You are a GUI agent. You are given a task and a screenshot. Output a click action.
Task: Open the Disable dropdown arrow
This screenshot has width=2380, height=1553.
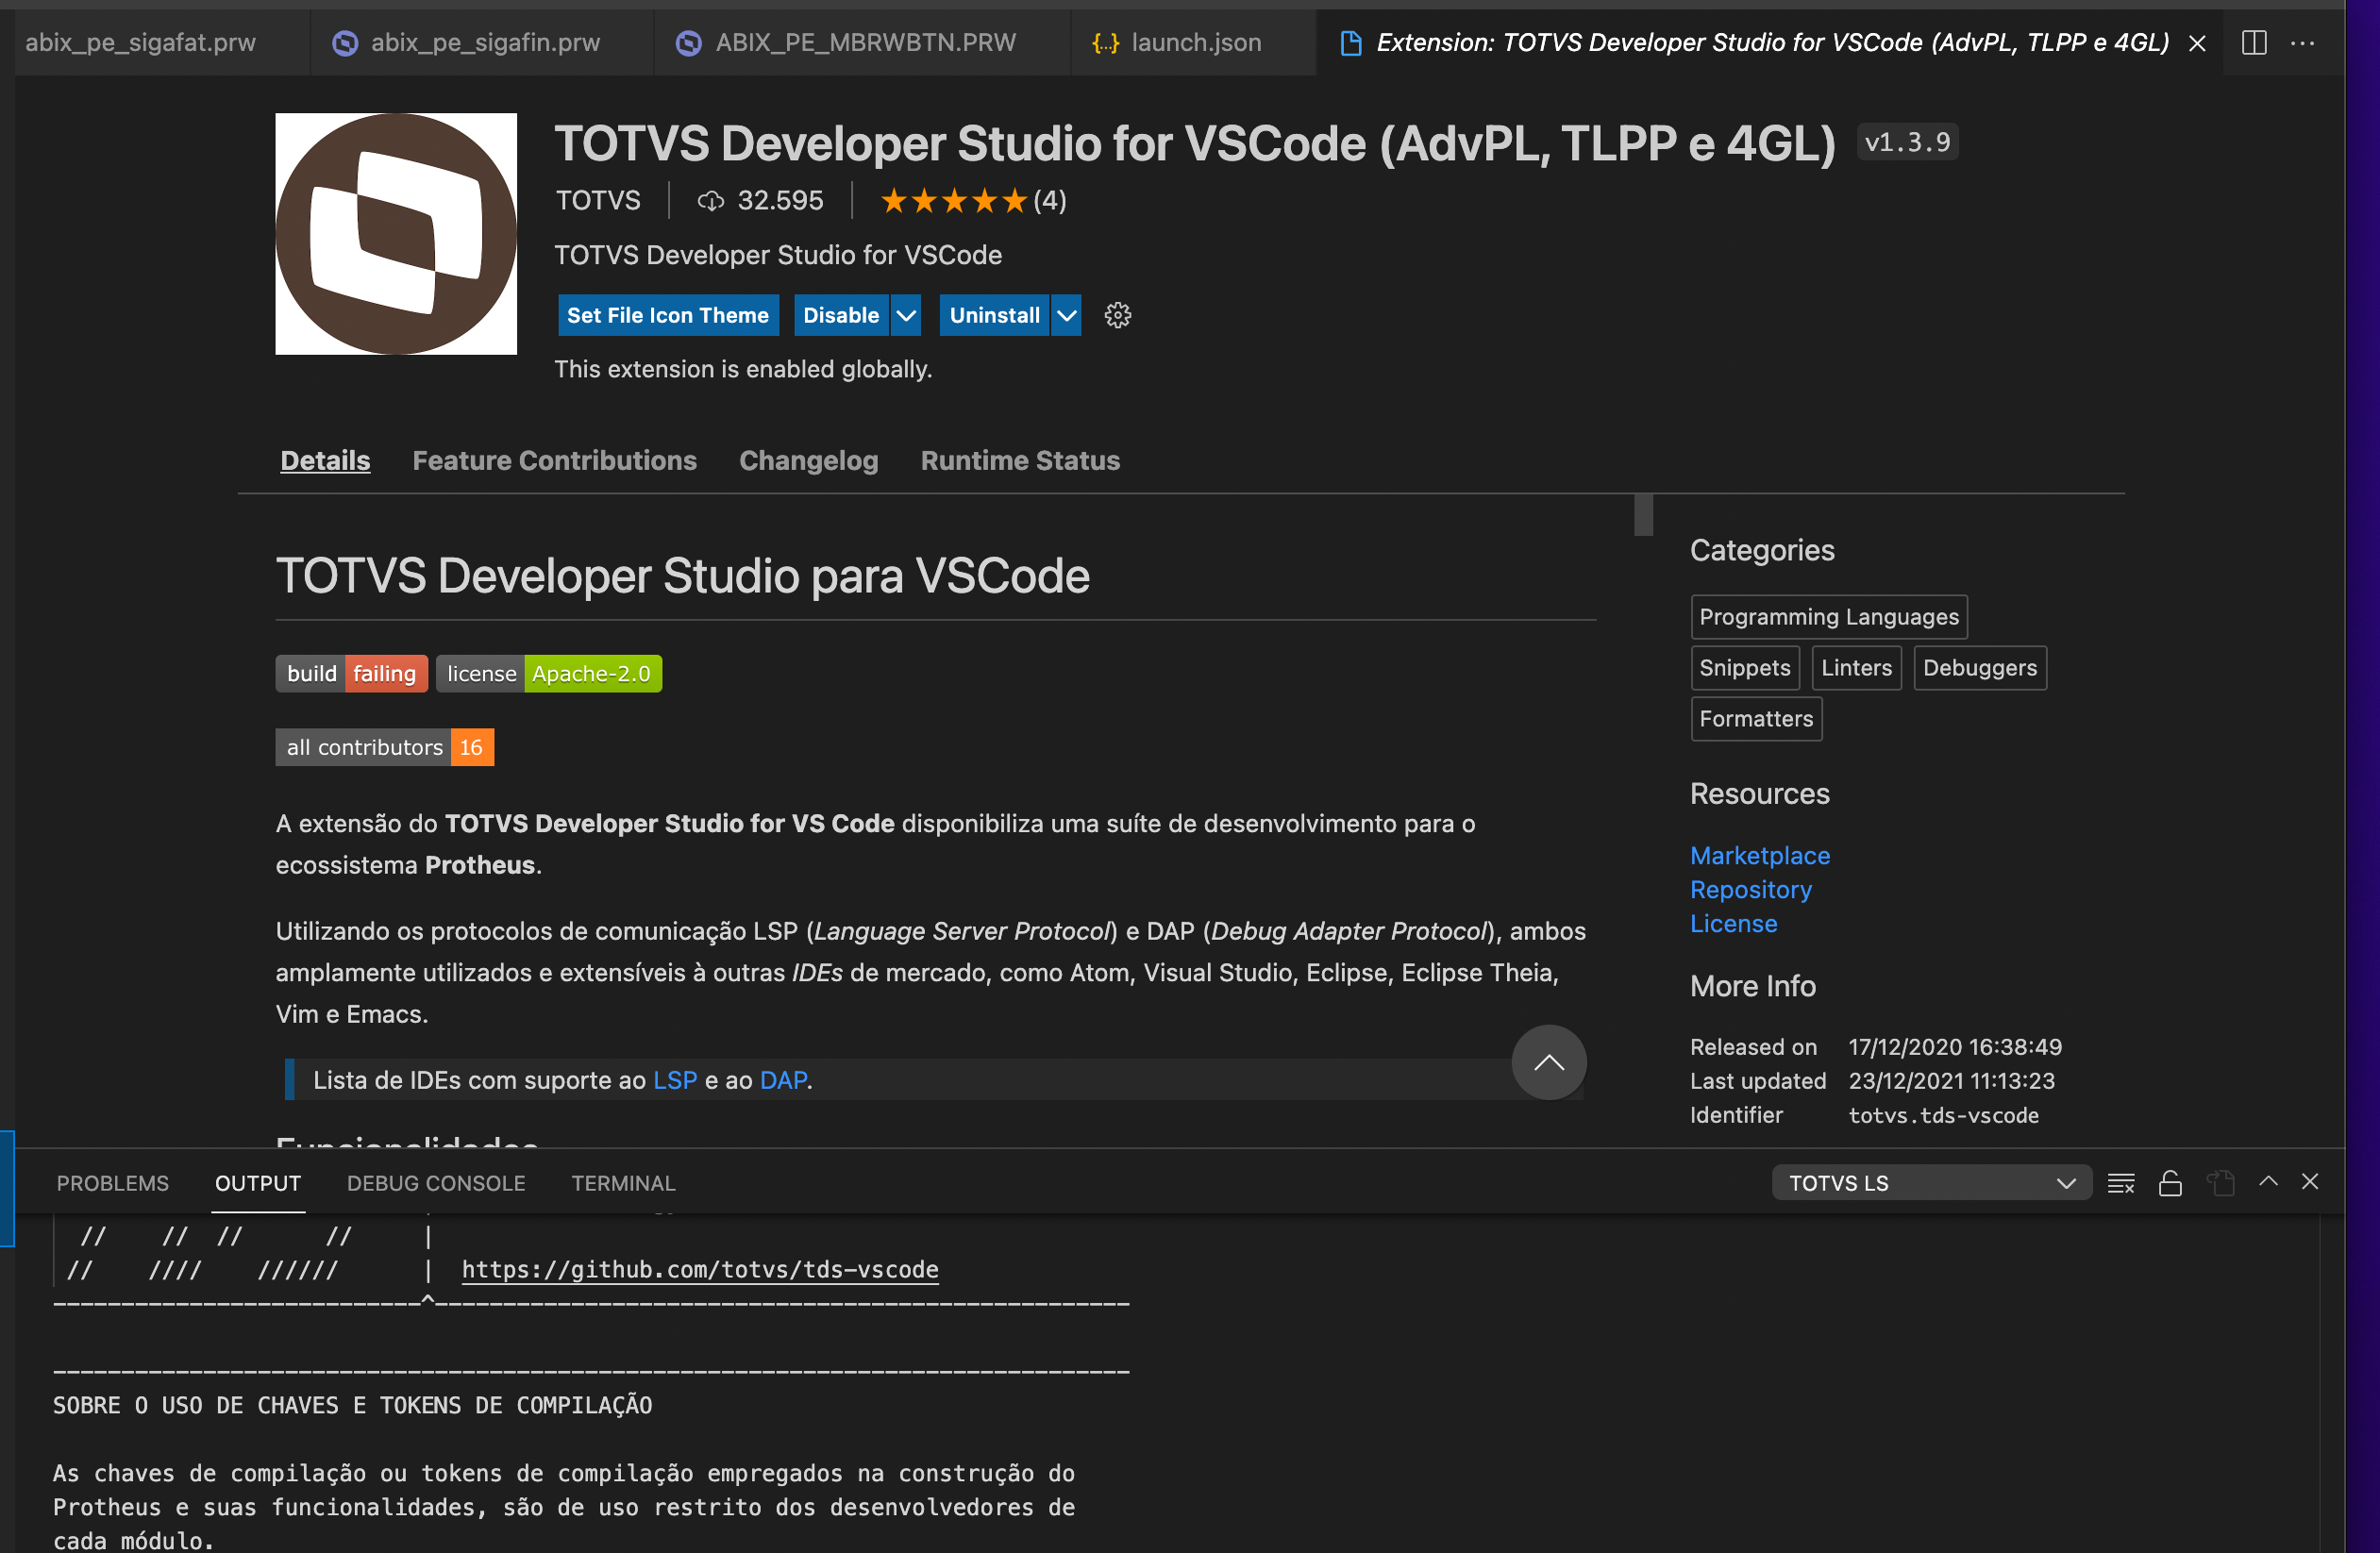(x=906, y=315)
